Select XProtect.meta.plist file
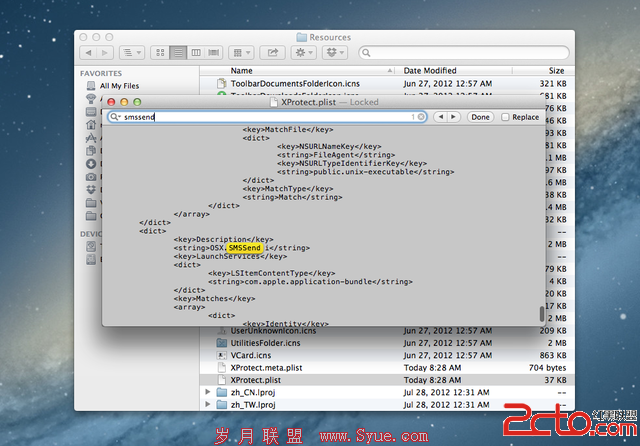Viewport: 640px width, 446px height. pyautogui.click(x=266, y=368)
